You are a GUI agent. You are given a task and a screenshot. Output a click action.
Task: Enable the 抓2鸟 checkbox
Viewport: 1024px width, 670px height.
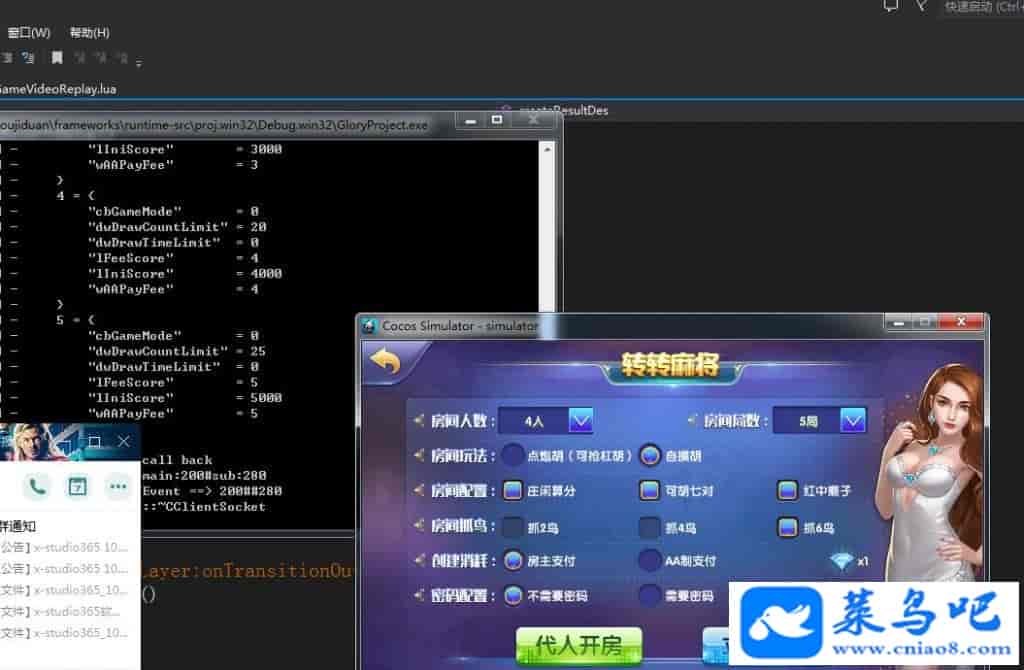pyautogui.click(x=513, y=527)
